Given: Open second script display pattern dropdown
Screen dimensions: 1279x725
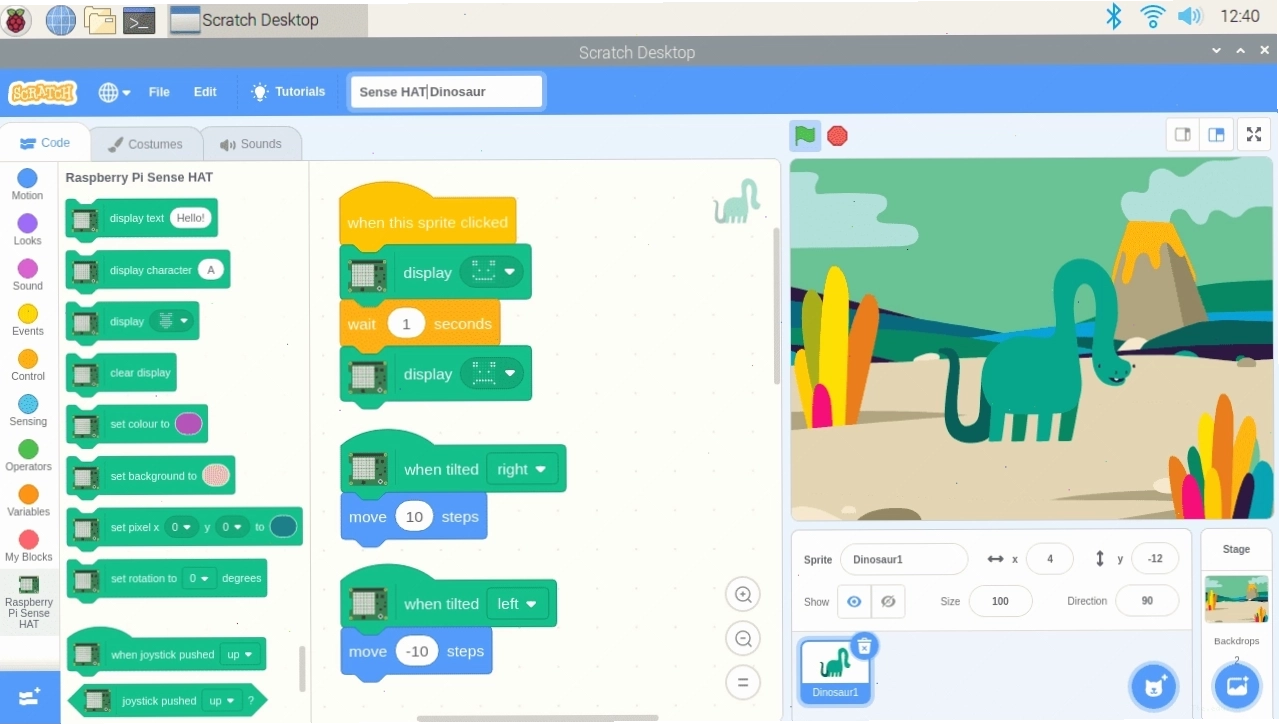Looking at the screenshot, I should coord(492,374).
